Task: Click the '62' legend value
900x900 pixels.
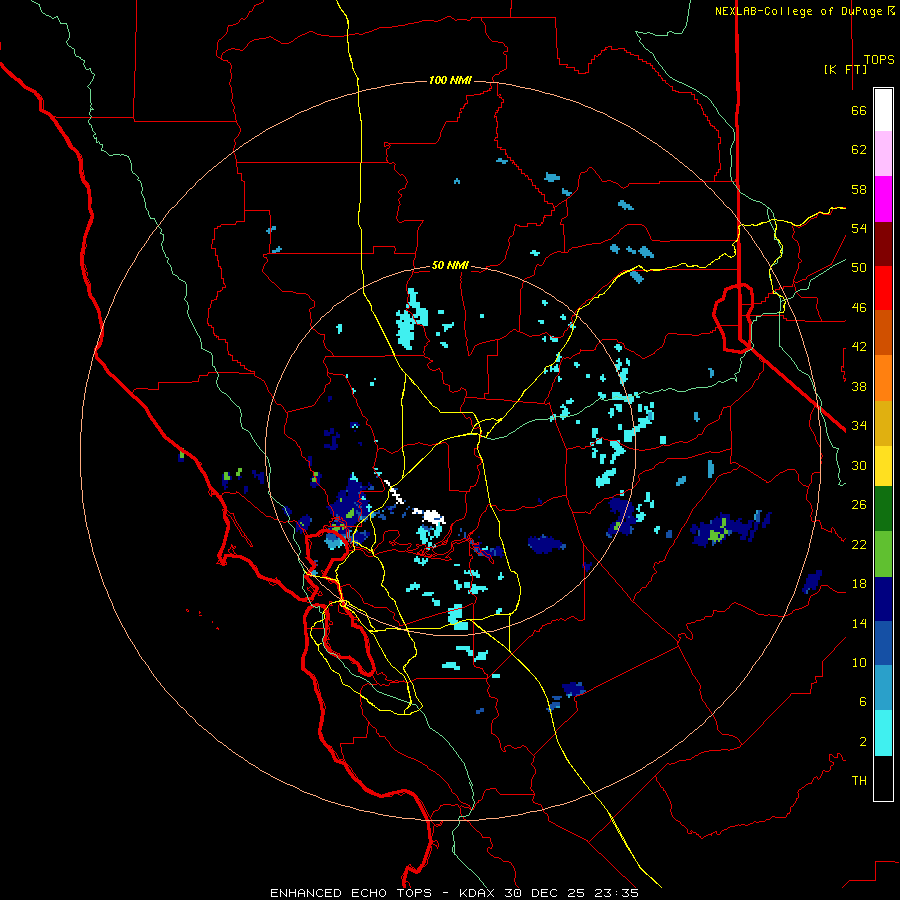Action: pyautogui.click(x=859, y=150)
